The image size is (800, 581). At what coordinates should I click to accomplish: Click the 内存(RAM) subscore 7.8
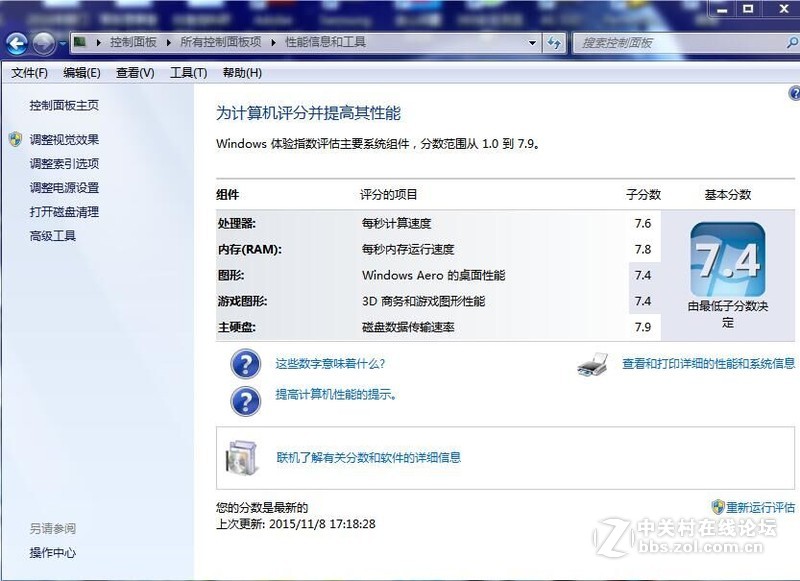pyautogui.click(x=643, y=249)
